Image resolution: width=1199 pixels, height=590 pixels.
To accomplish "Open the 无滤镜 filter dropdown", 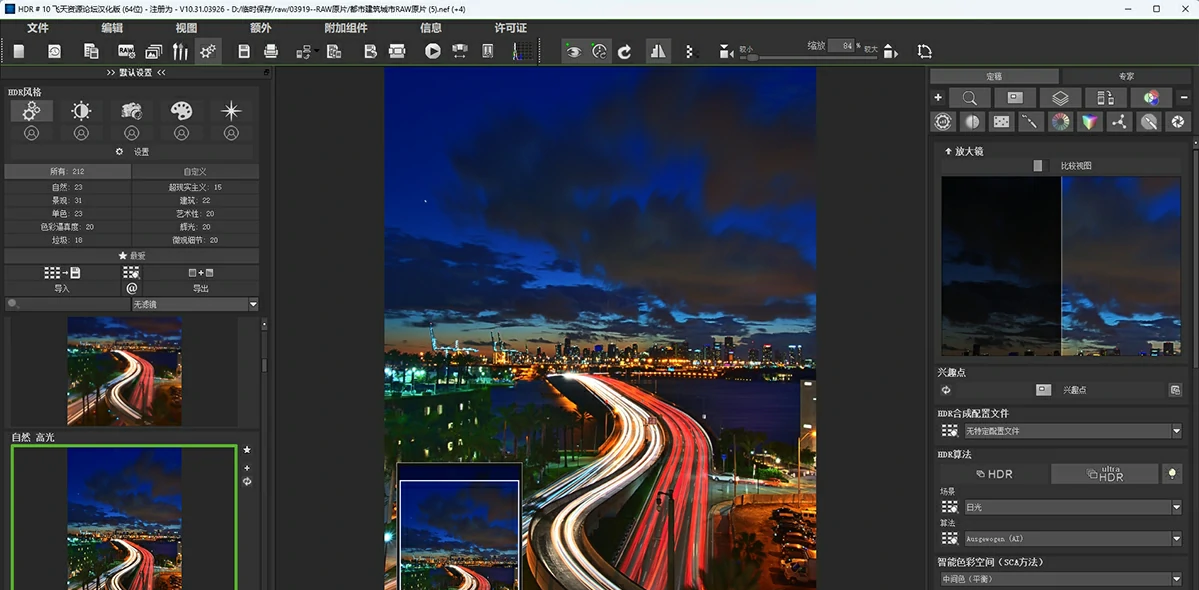I will (x=195, y=305).
